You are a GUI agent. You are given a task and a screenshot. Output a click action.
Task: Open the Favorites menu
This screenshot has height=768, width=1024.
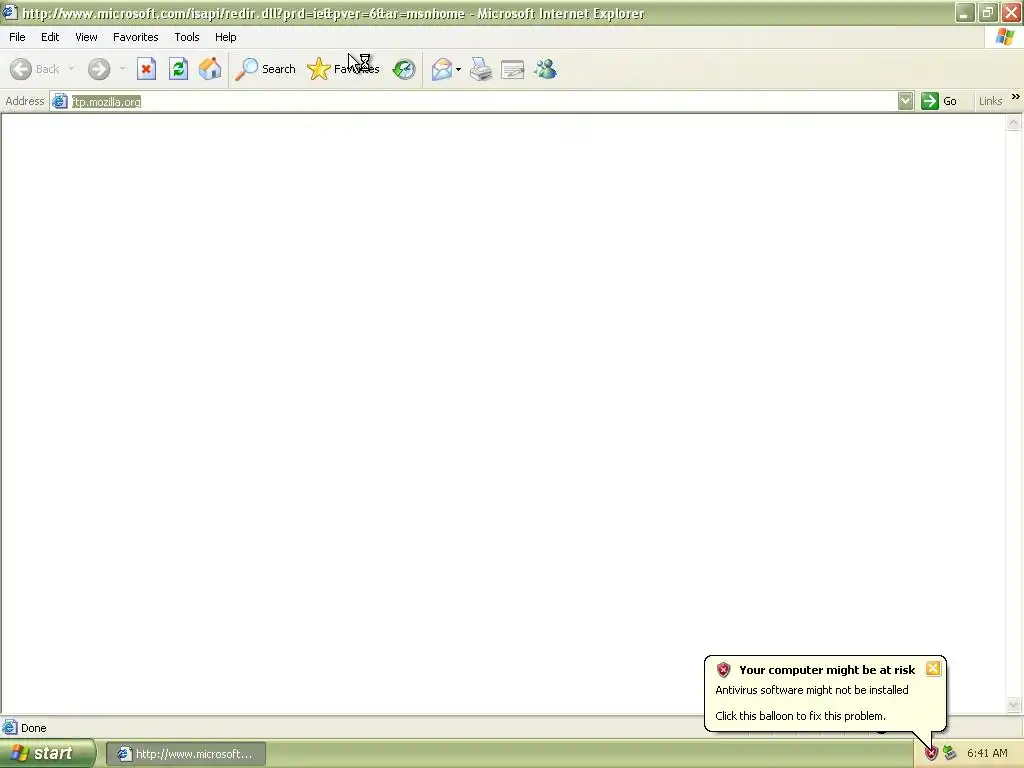pos(135,37)
